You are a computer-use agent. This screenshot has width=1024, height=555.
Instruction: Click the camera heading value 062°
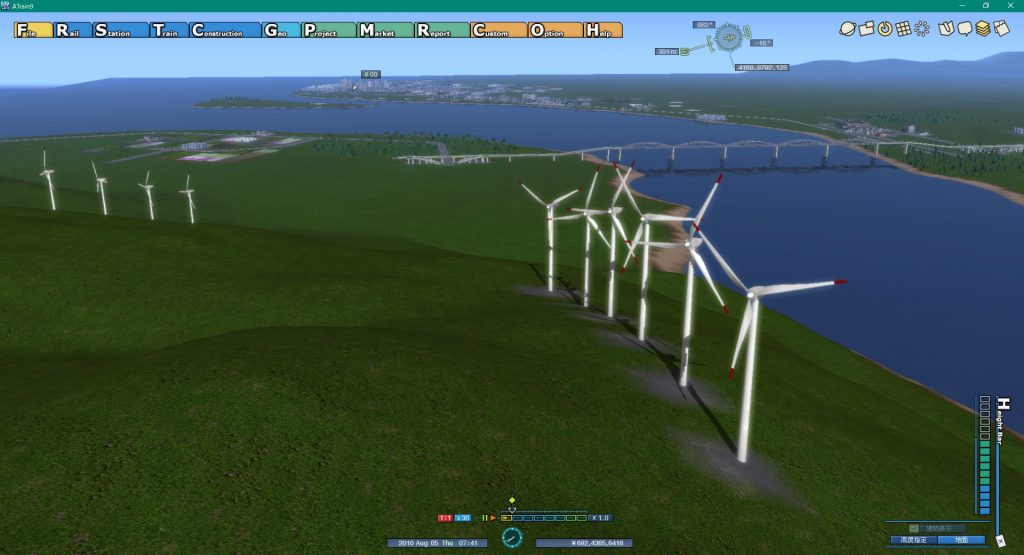pyautogui.click(x=703, y=25)
